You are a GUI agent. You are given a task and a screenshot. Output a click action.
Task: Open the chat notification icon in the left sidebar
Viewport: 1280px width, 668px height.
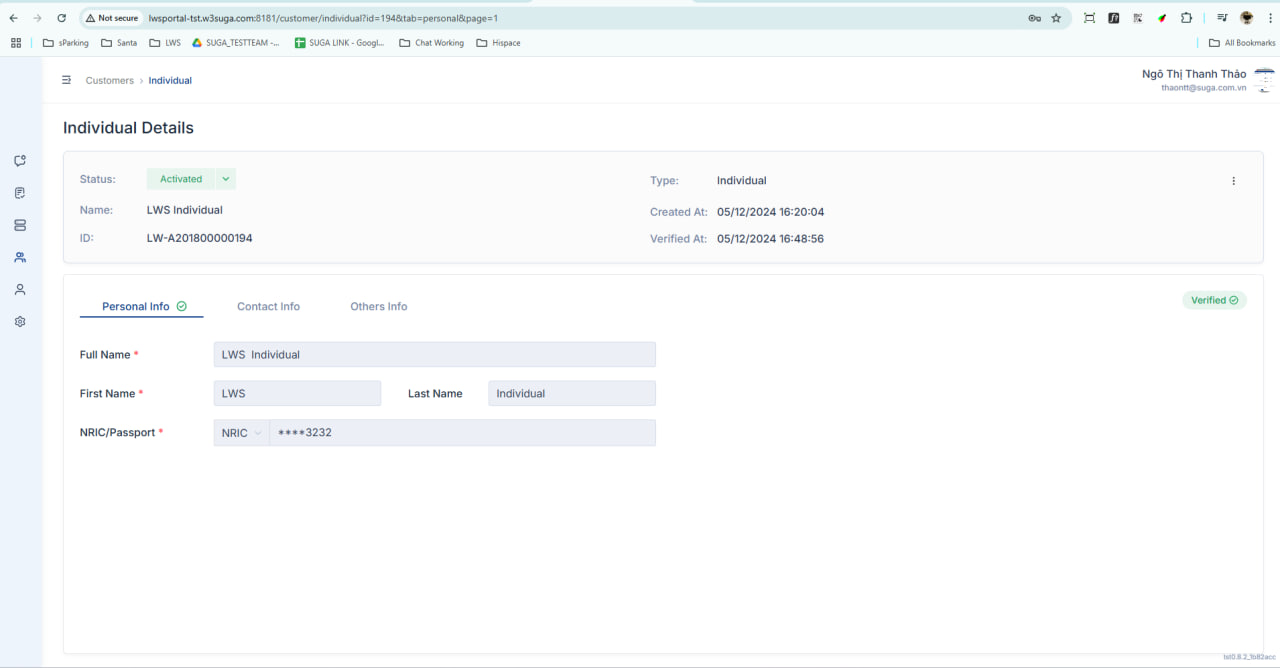pyautogui.click(x=20, y=161)
